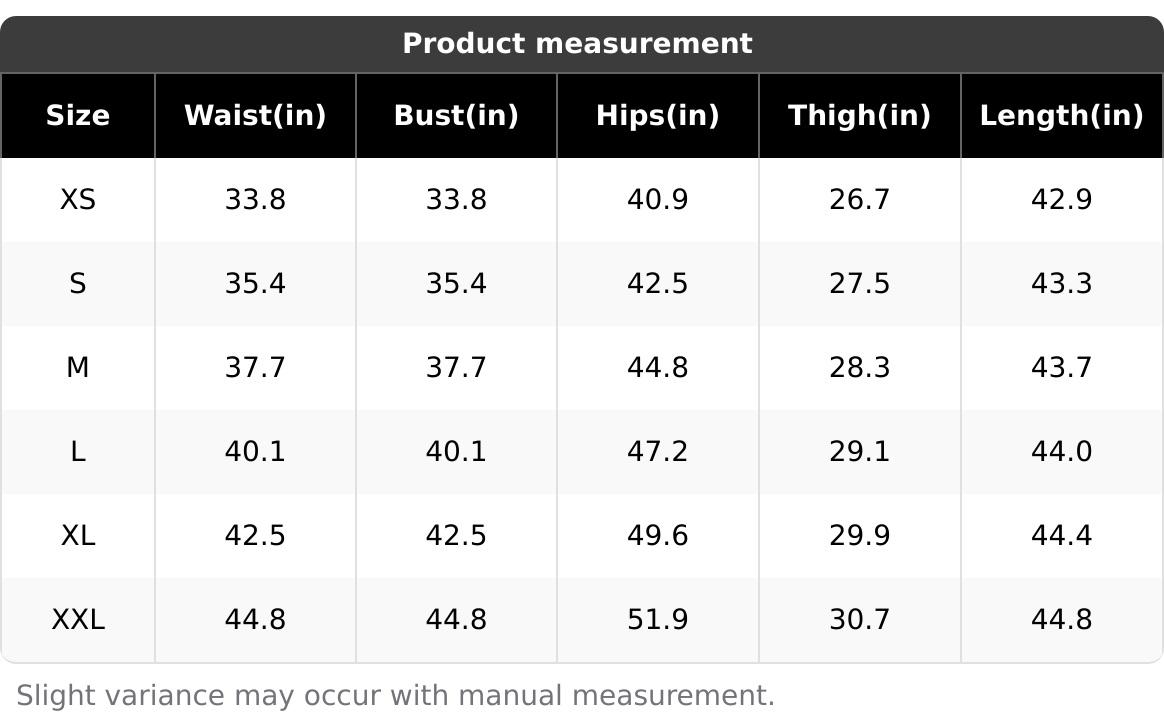
Task: Click the Thigh(in) column header
Action: (x=859, y=116)
